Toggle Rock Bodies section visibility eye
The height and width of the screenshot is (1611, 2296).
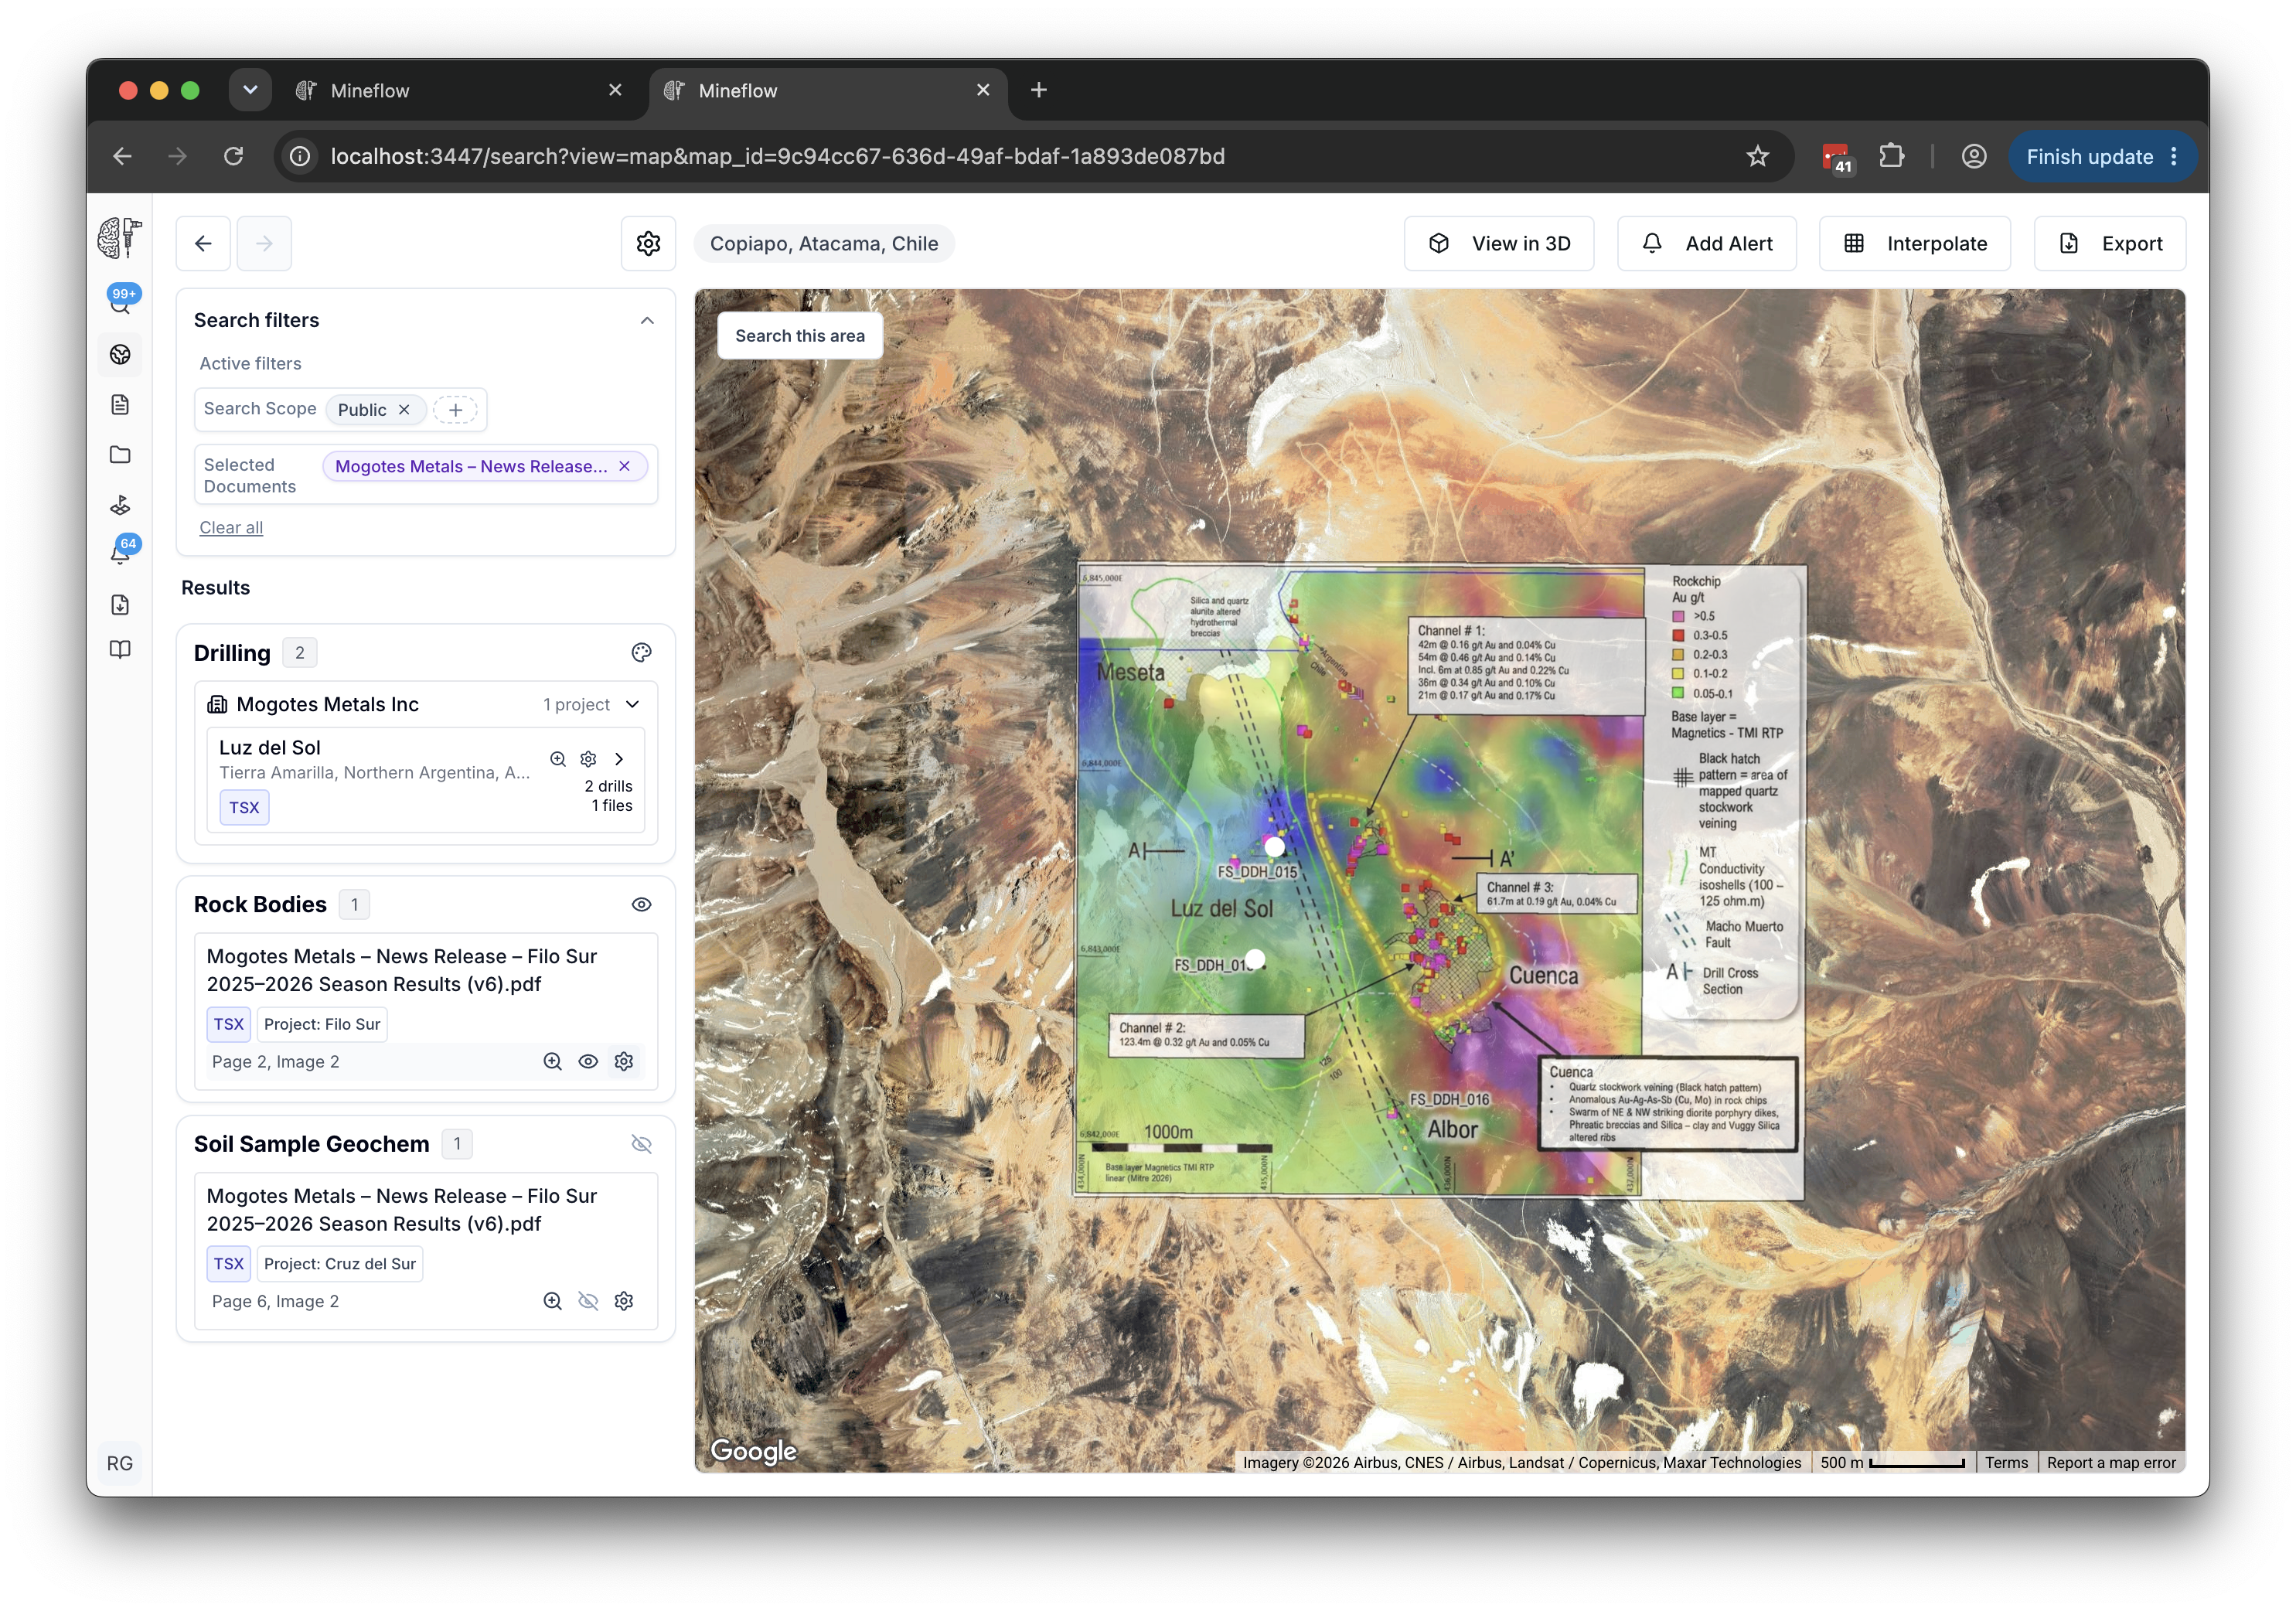(x=641, y=905)
